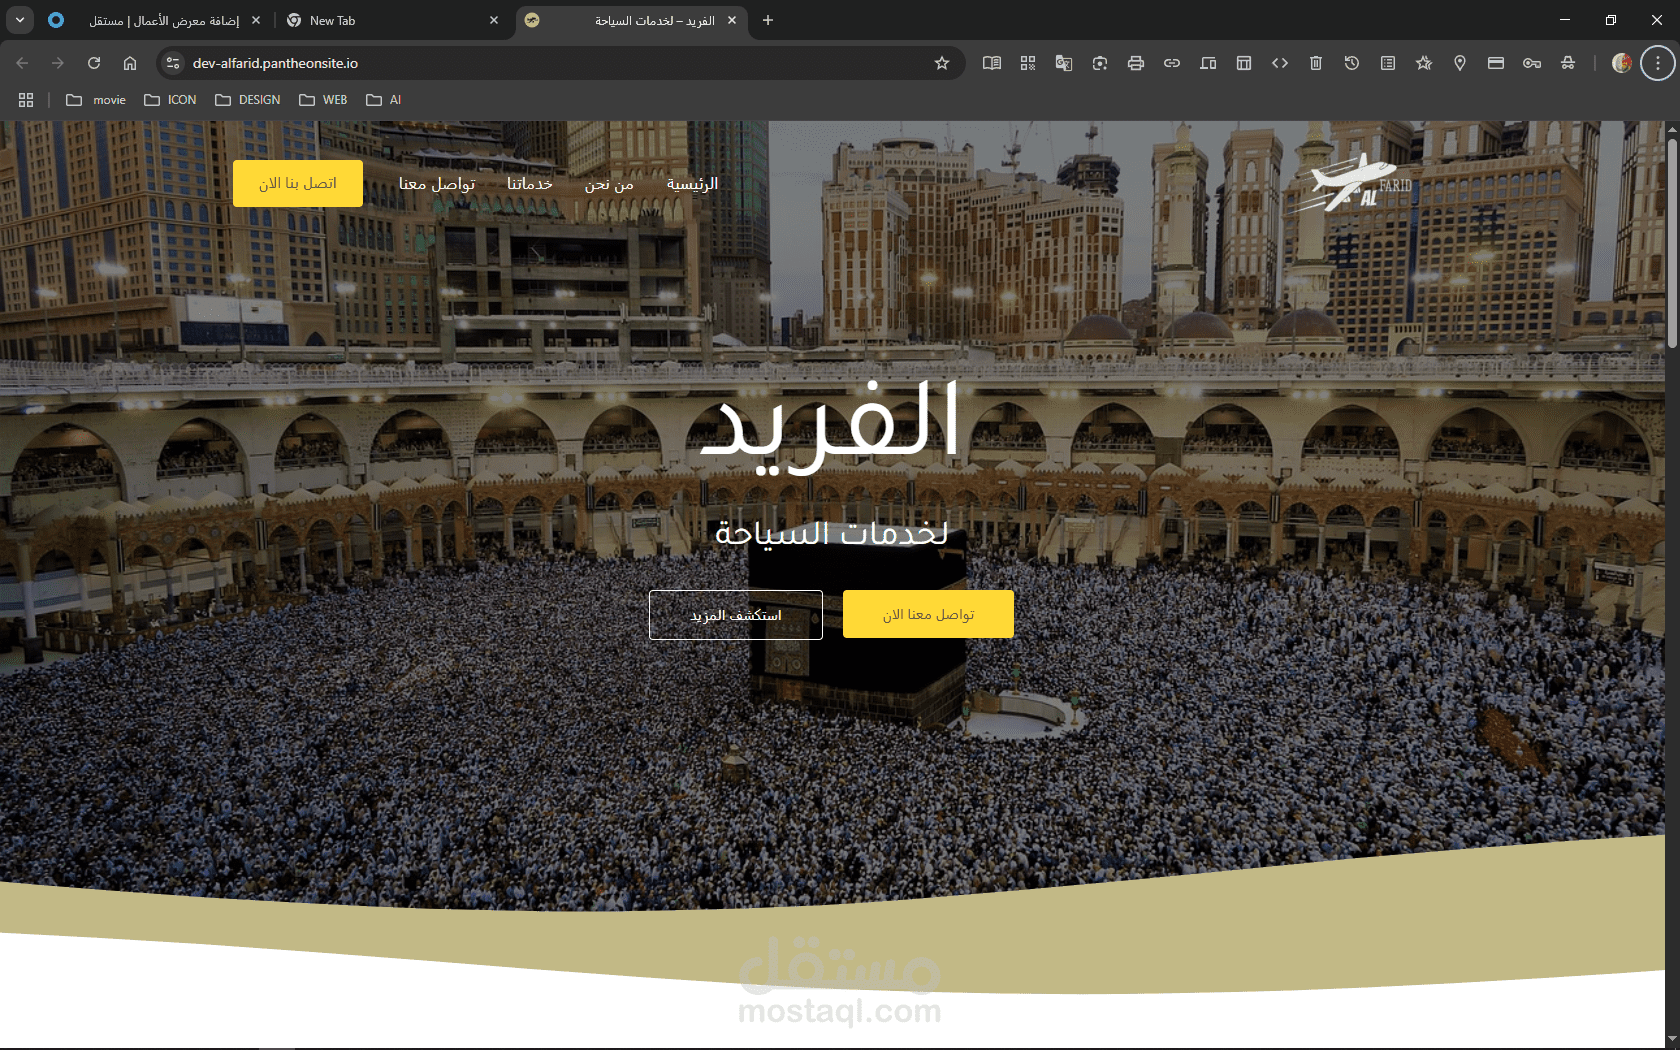Open the apps grid in bookmarks bar

click(x=26, y=100)
